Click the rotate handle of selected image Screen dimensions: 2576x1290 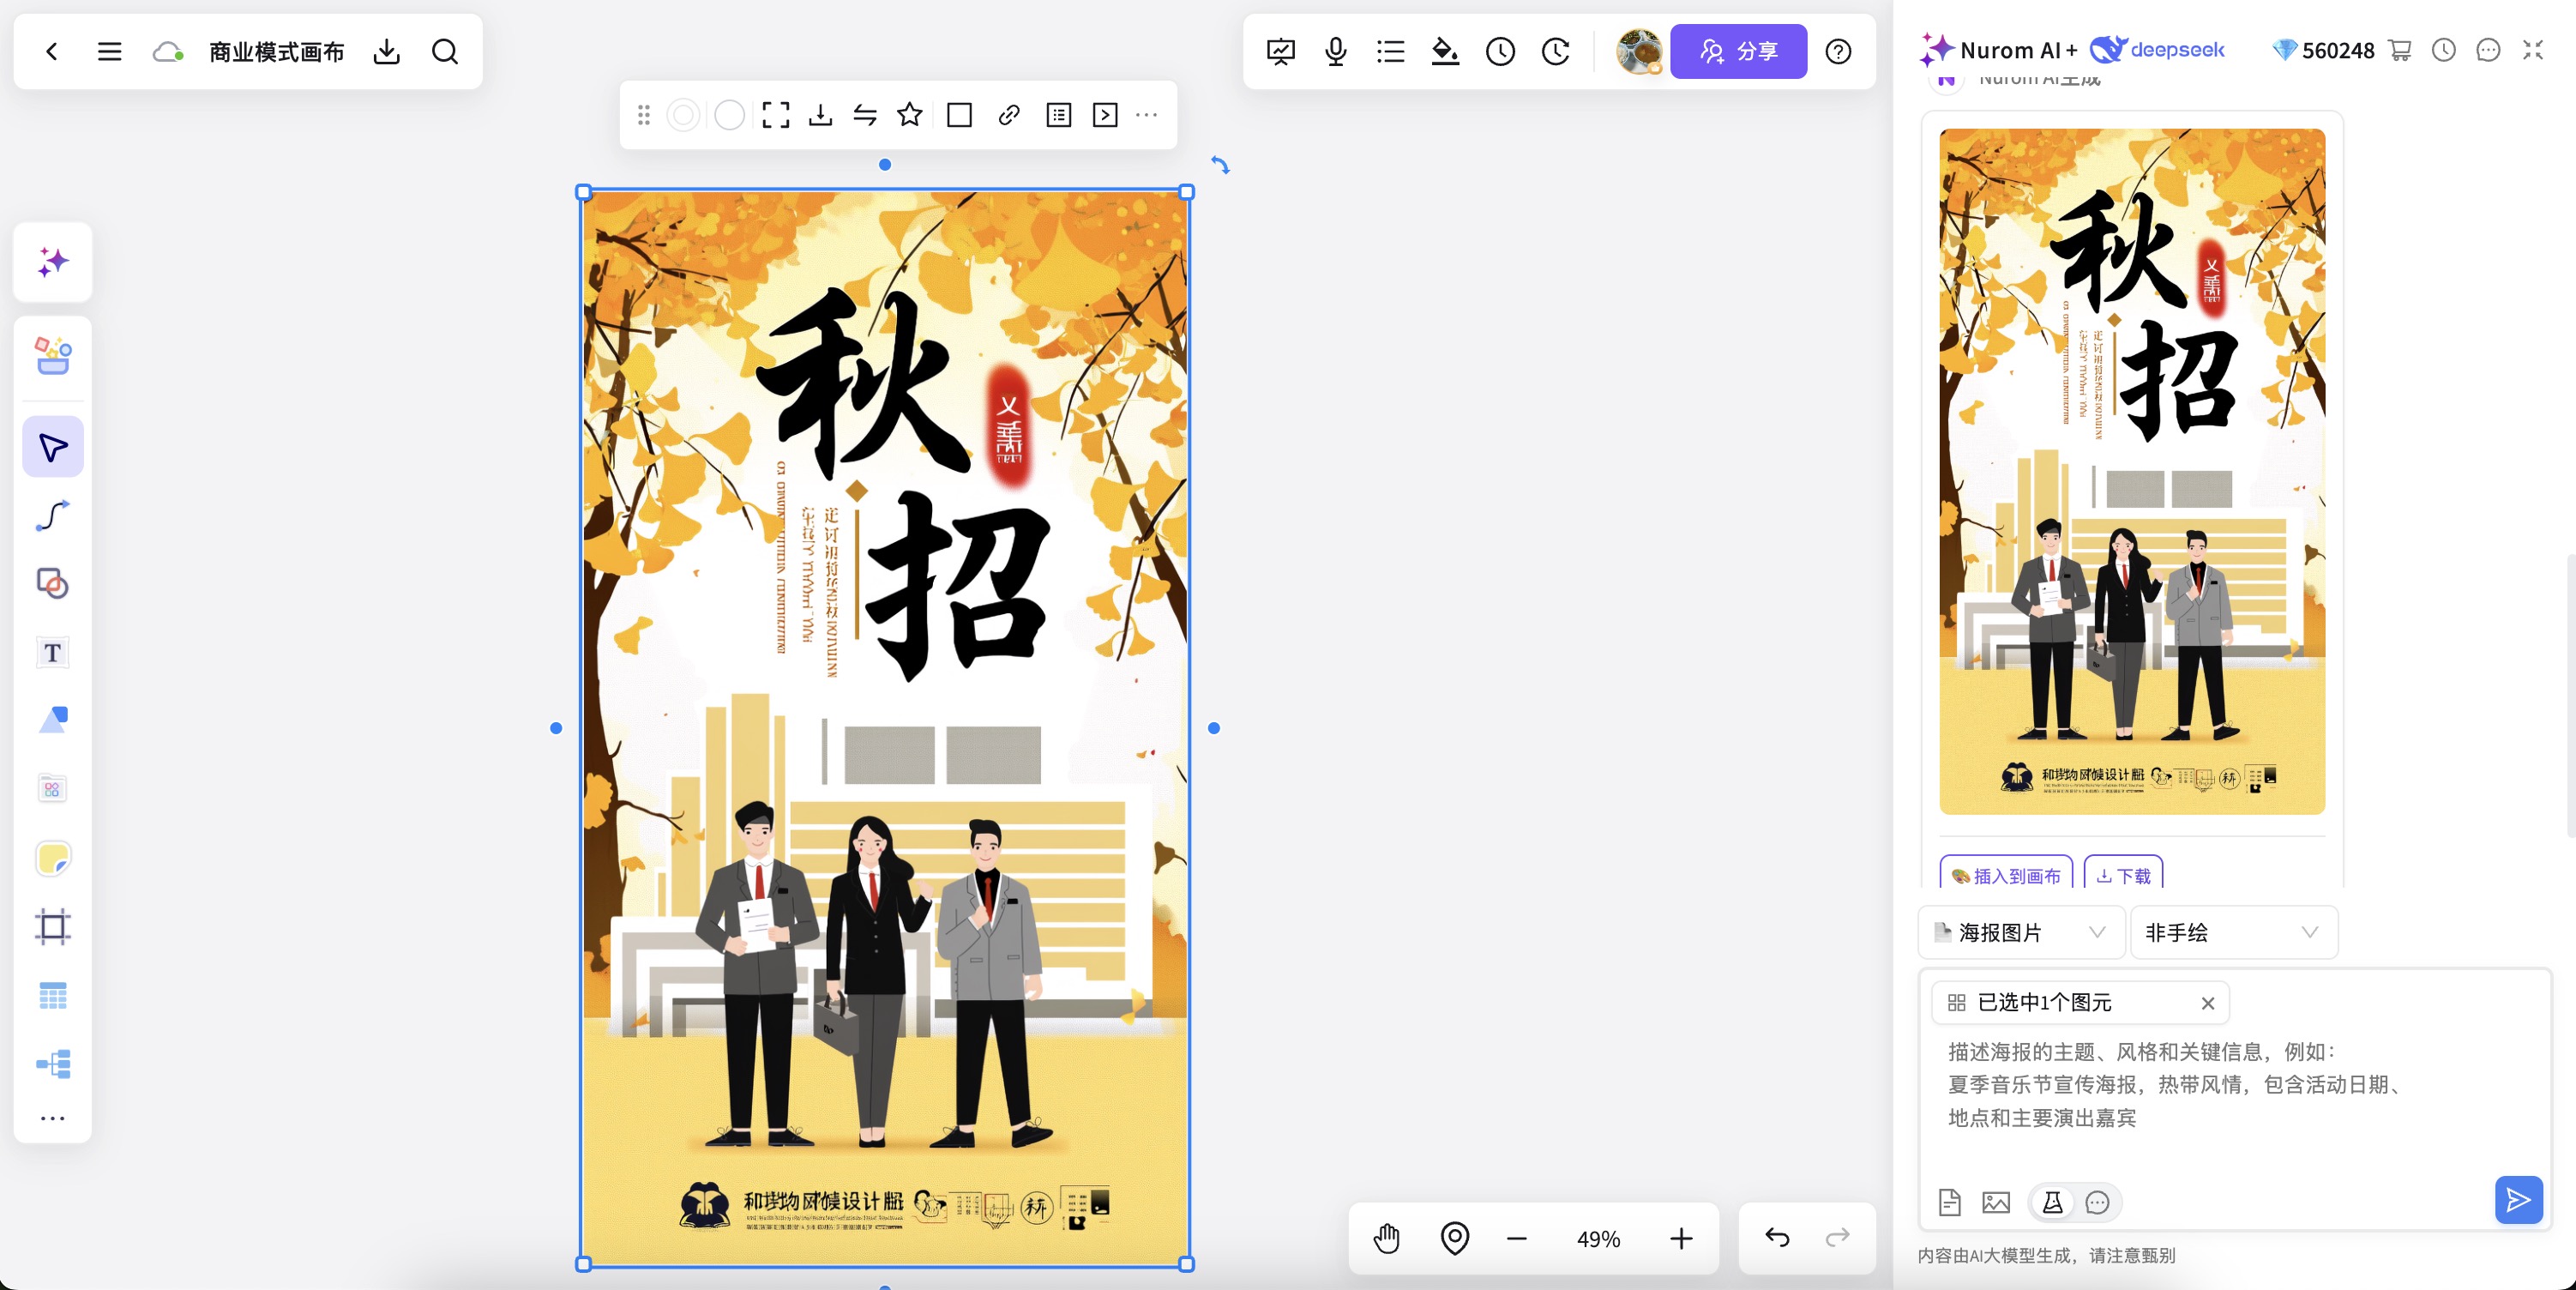pos(1220,165)
